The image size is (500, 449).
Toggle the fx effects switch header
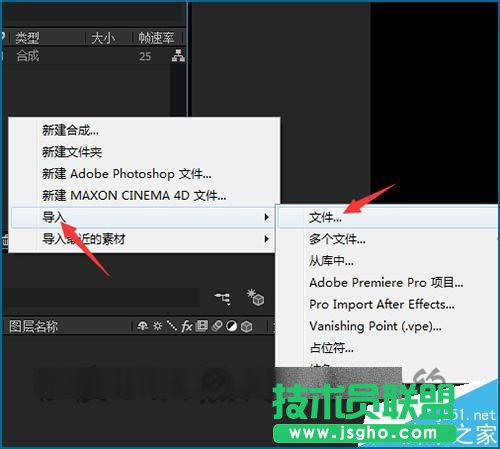tap(187, 326)
